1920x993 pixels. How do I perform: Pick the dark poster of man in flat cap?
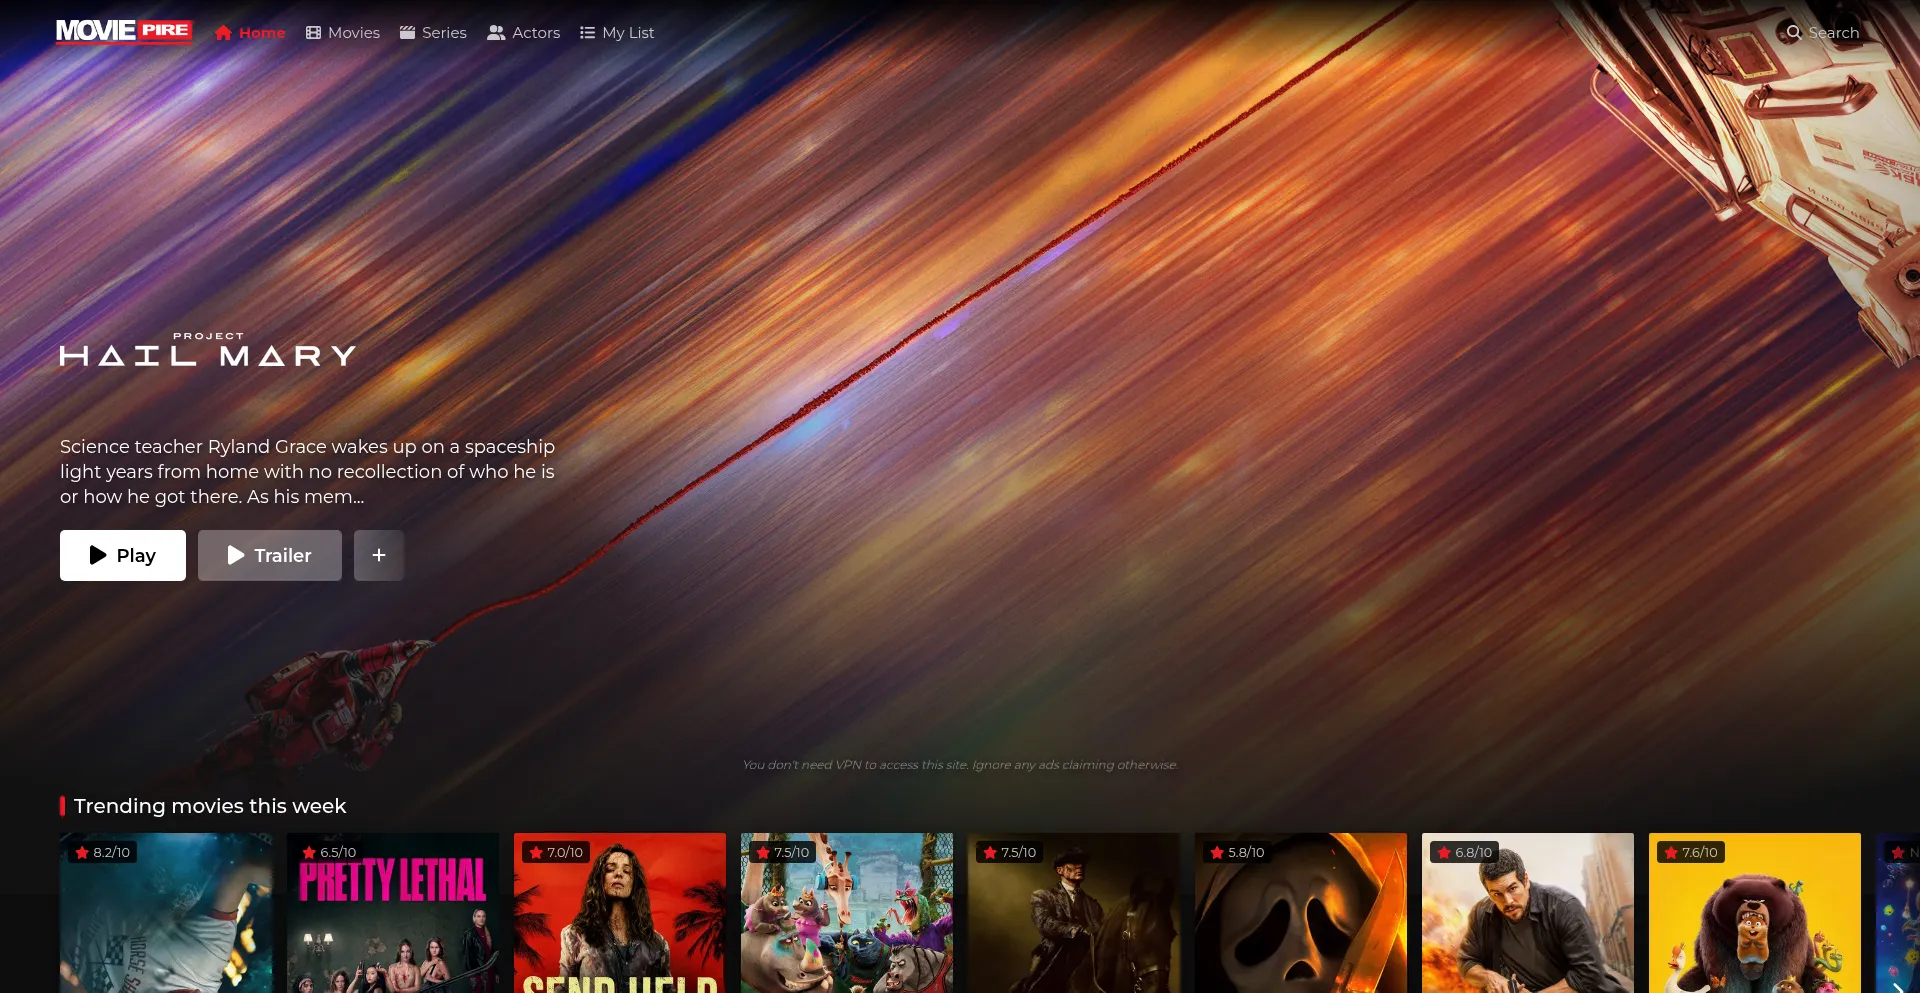pos(1074,913)
